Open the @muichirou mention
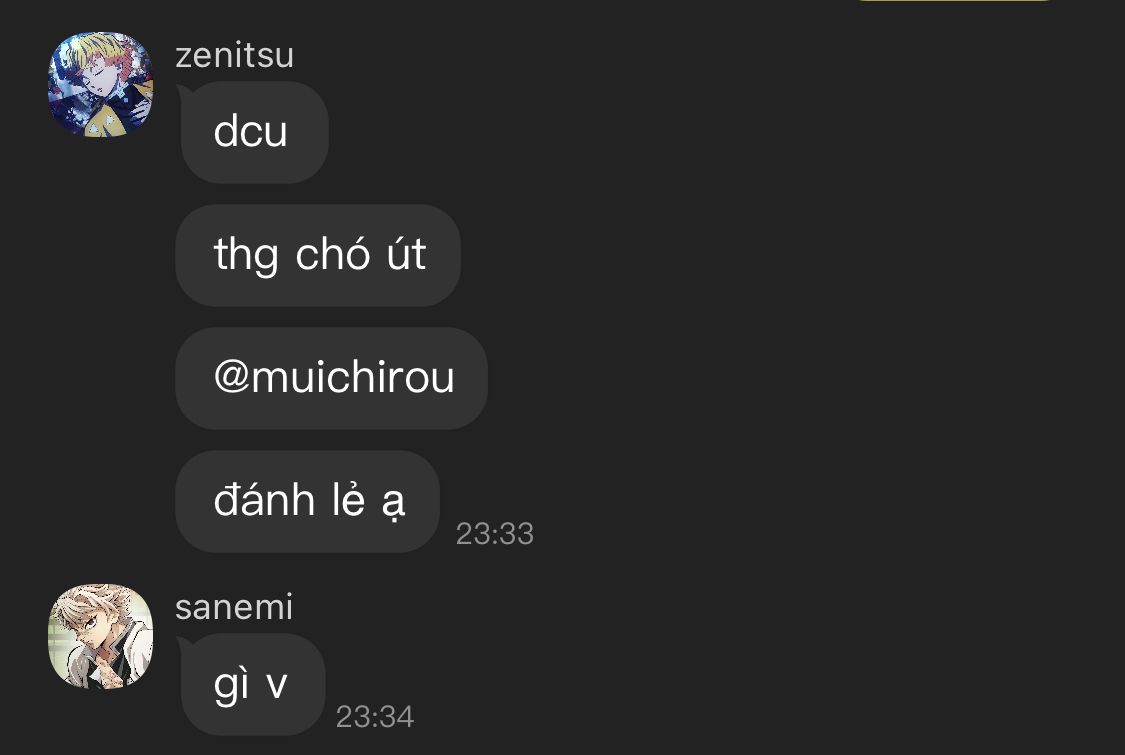This screenshot has height=755, width=1125. [334, 377]
